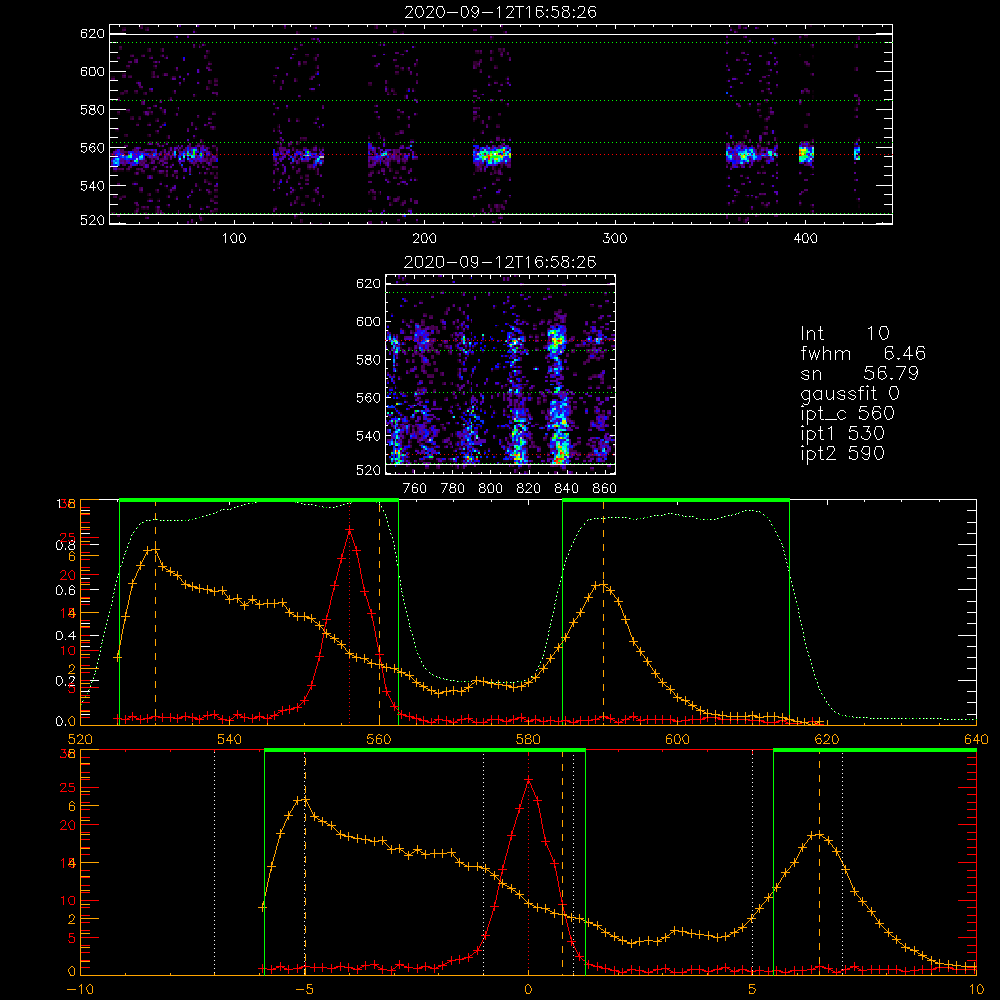Click the '300' x-axis label of top spectrogram
The image size is (1000, 1000).
[x=615, y=239]
